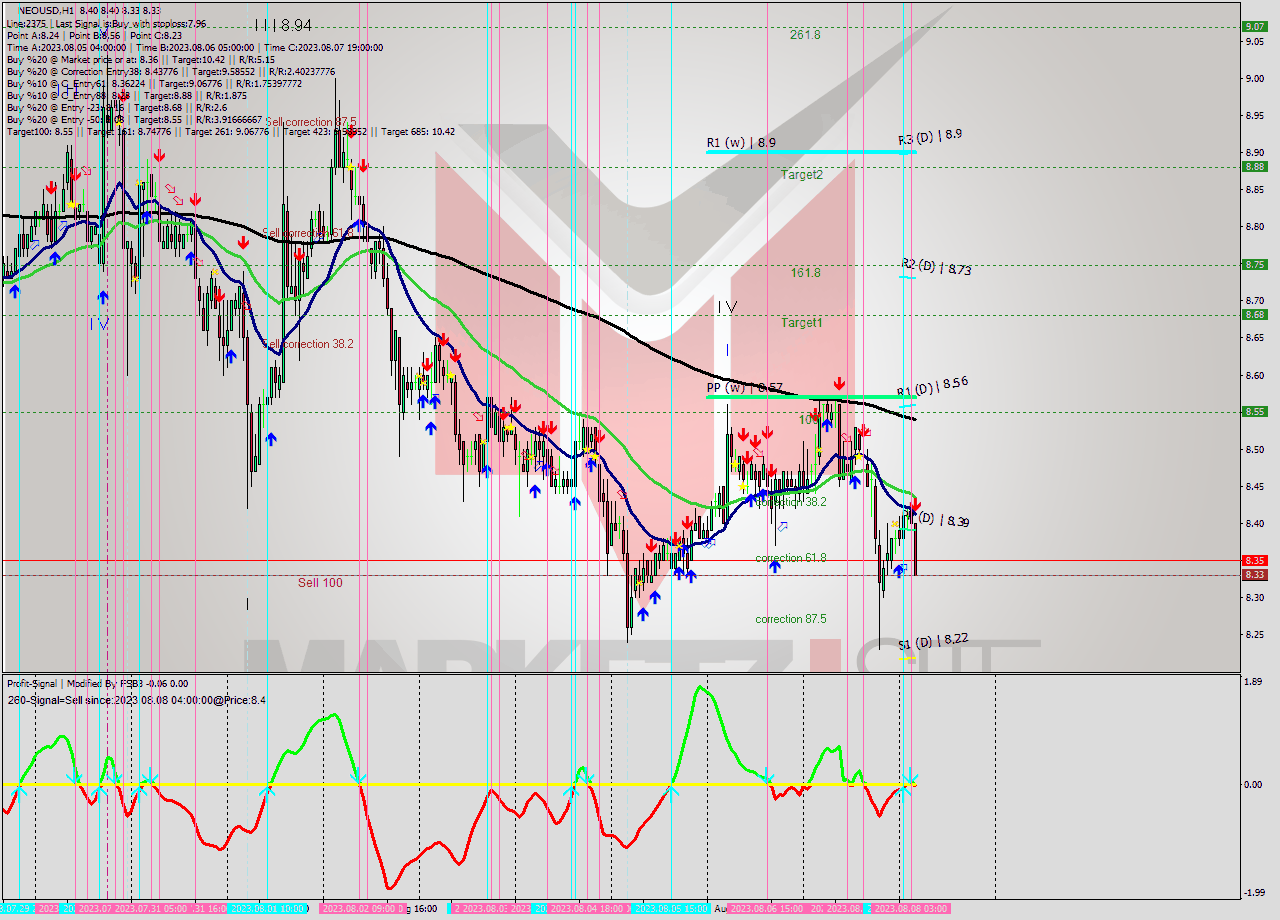This screenshot has width=1280, height=920.
Task: Click the 'Sell correction 87.5' label
Action: tap(310, 122)
